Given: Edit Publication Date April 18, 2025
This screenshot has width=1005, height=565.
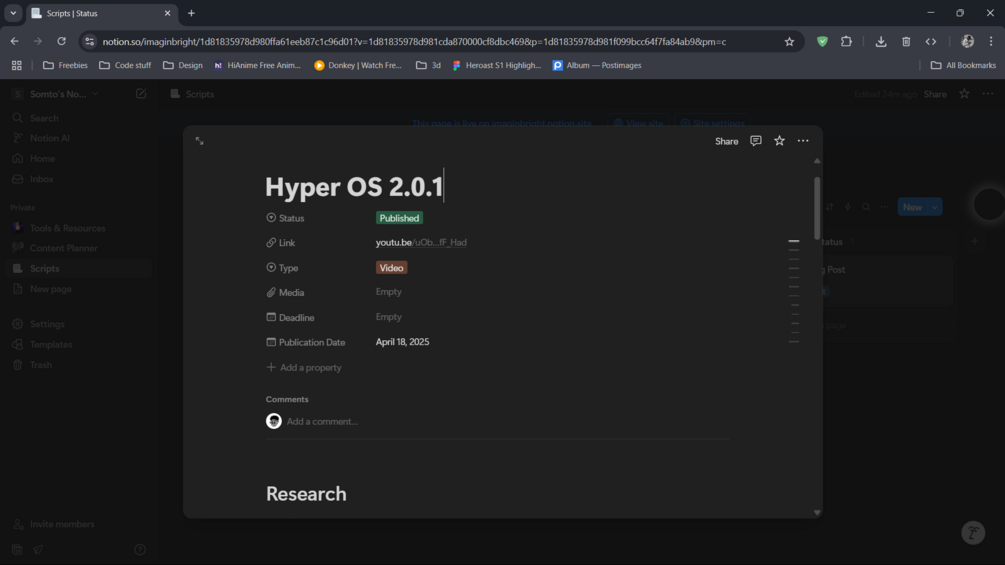Looking at the screenshot, I should pos(403,342).
